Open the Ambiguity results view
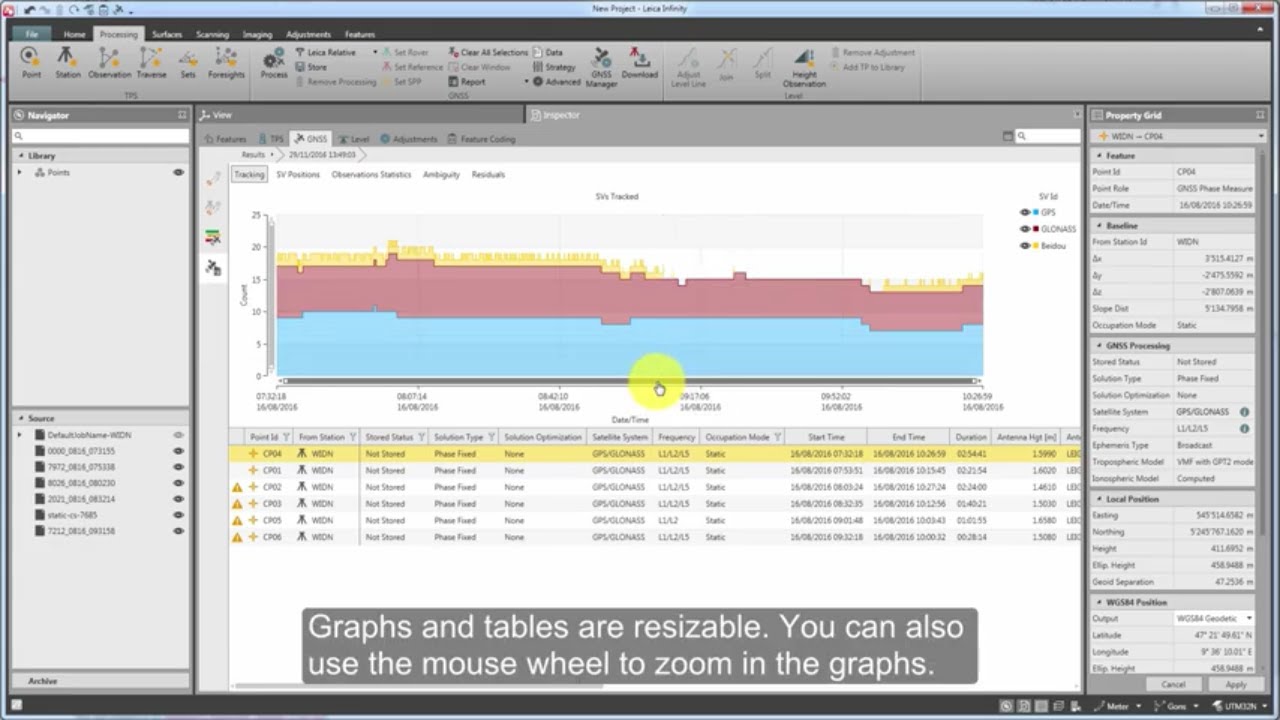 pos(441,174)
